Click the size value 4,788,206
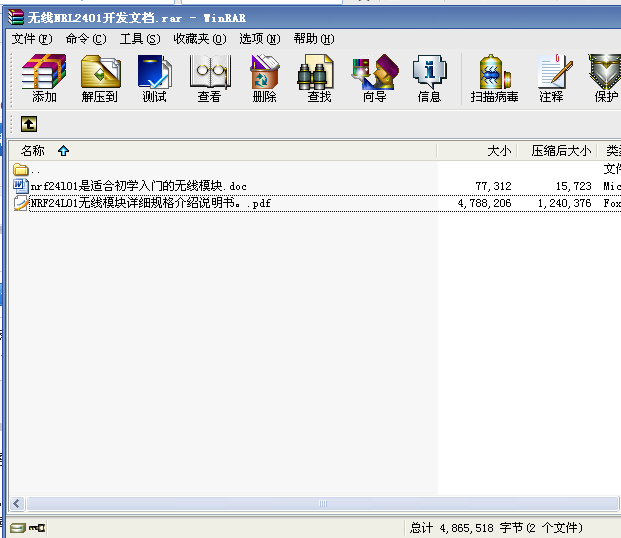Viewport: 621px width, 538px height. point(484,203)
